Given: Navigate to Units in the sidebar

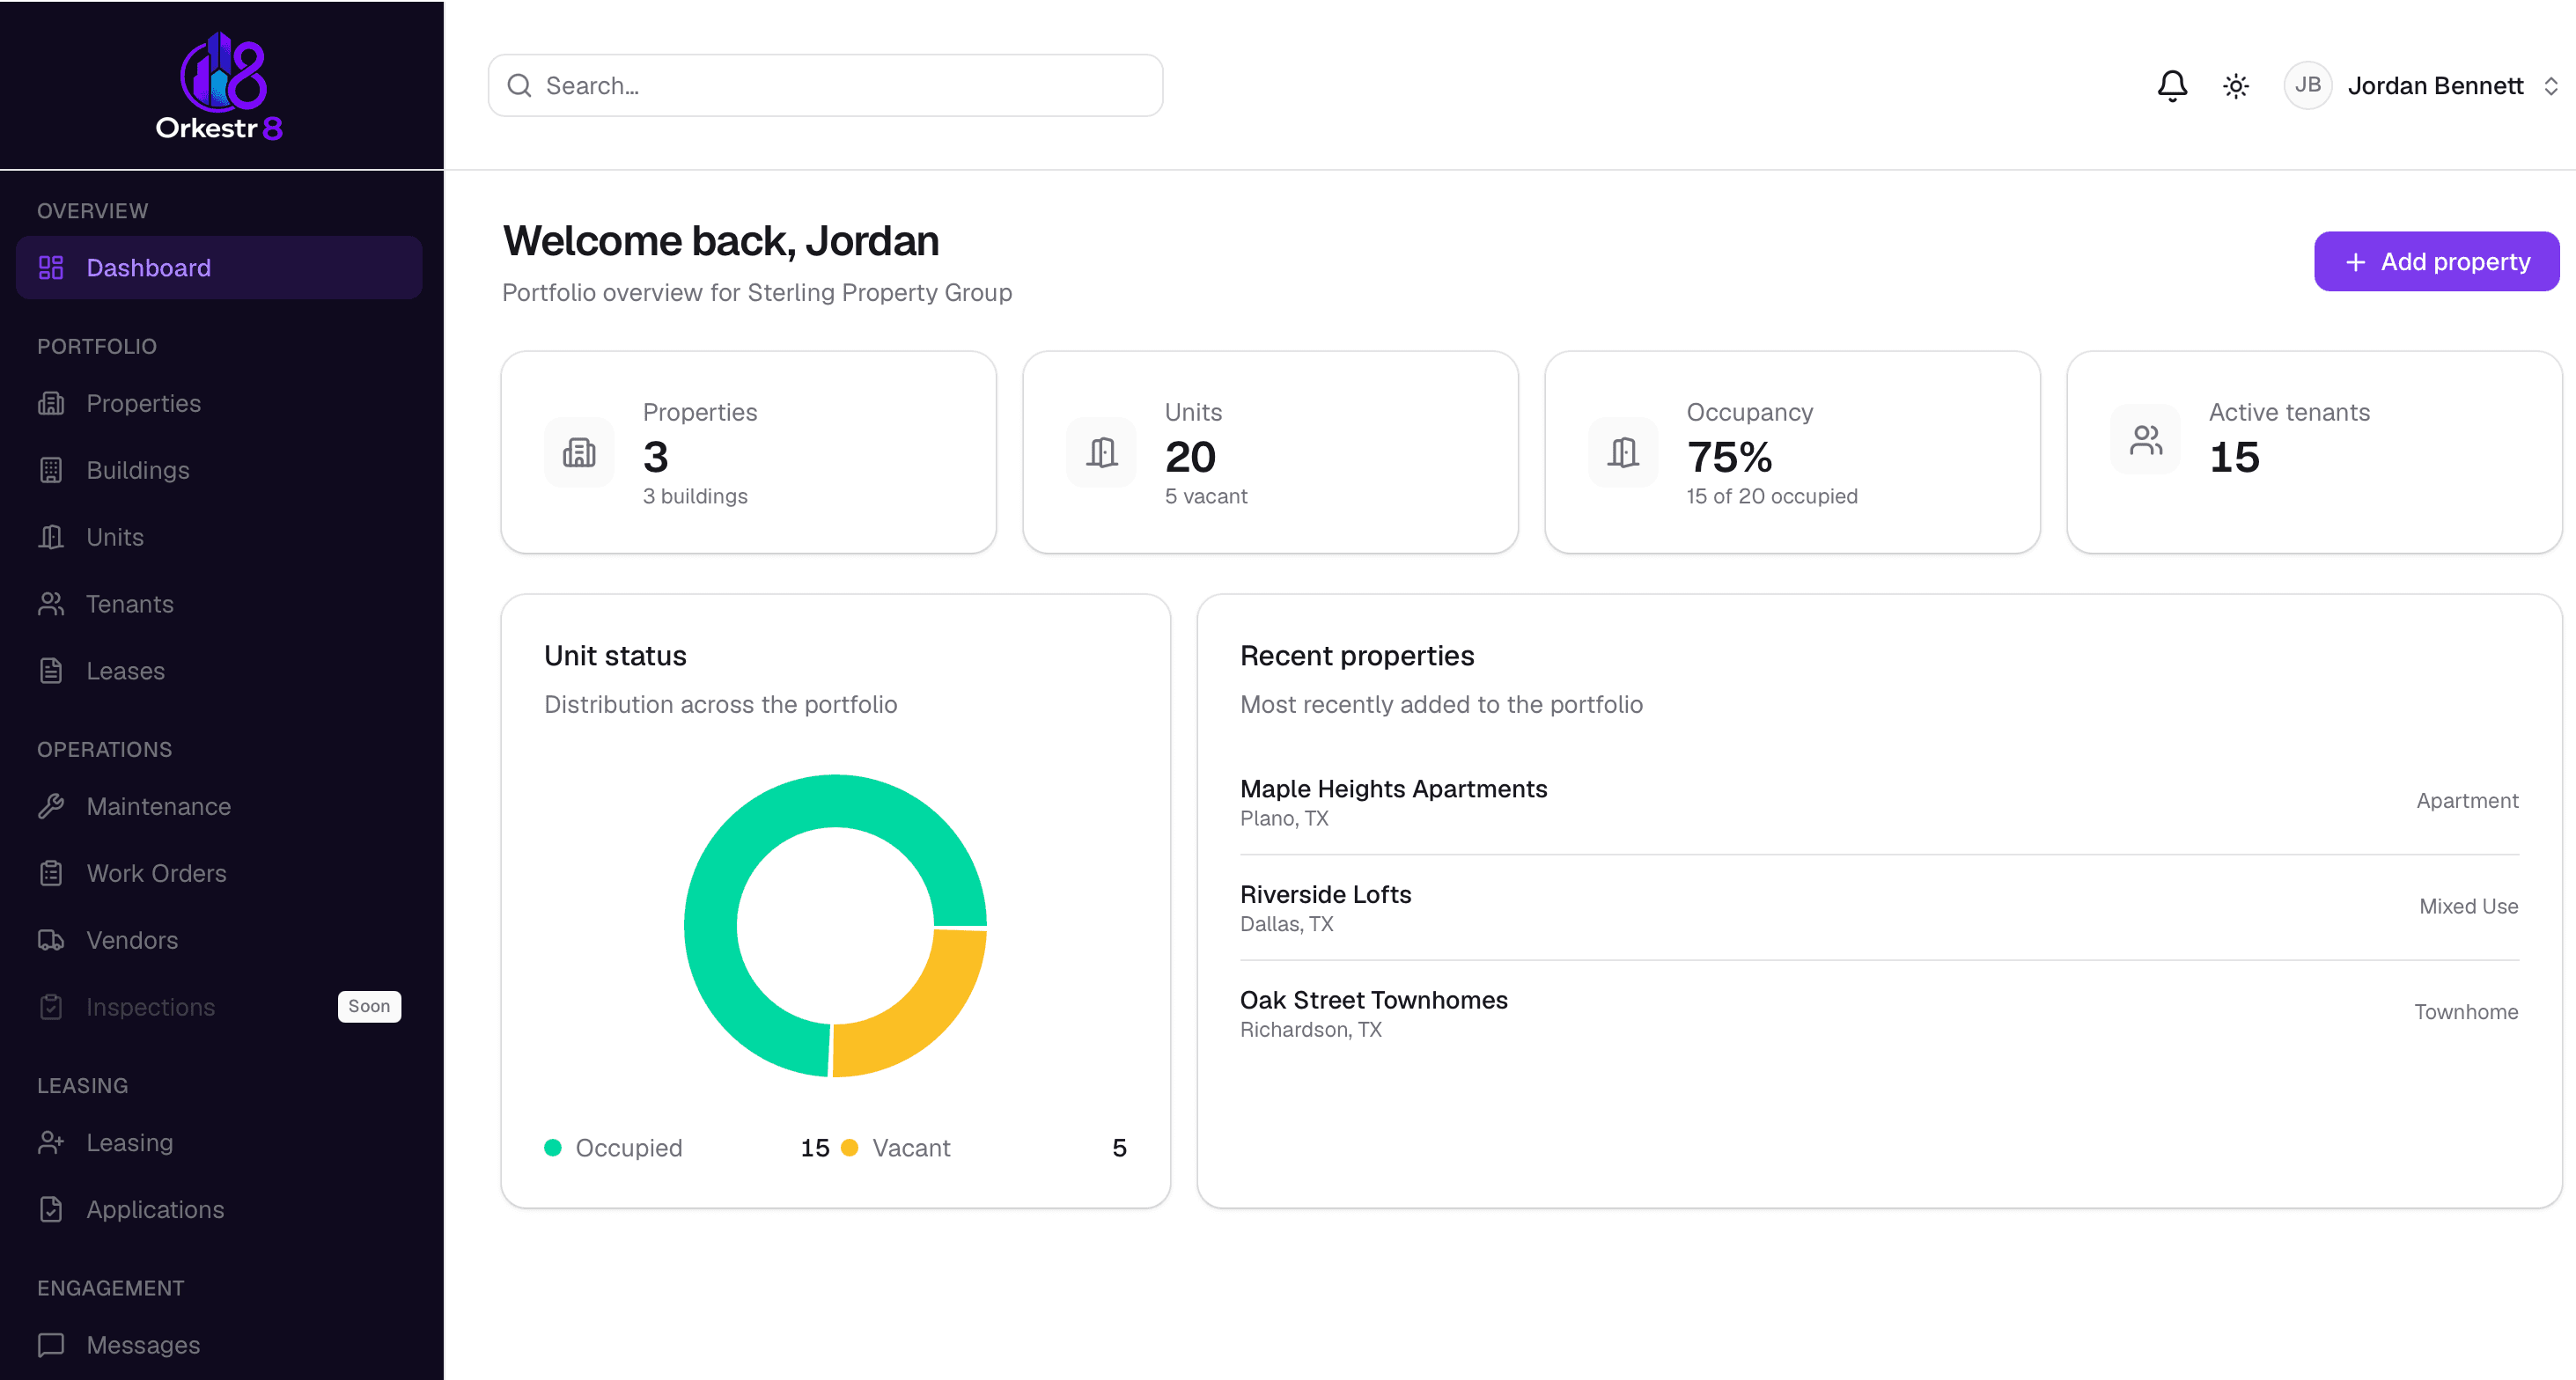Looking at the screenshot, I should pos(219,537).
